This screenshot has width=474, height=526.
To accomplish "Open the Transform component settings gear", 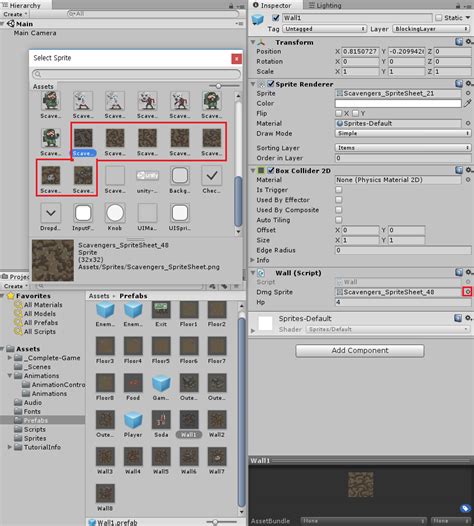I will point(469,42).
